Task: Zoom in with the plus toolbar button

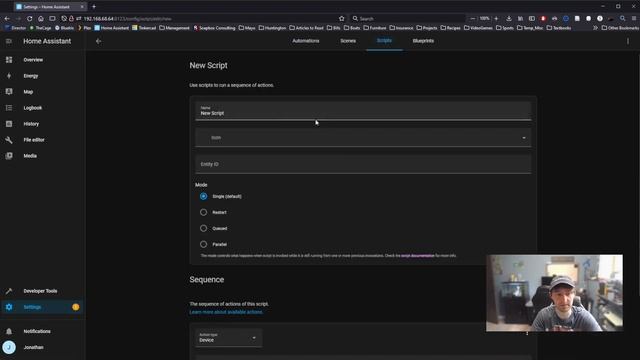Action: pyautogui.click(x=496, y=18)
